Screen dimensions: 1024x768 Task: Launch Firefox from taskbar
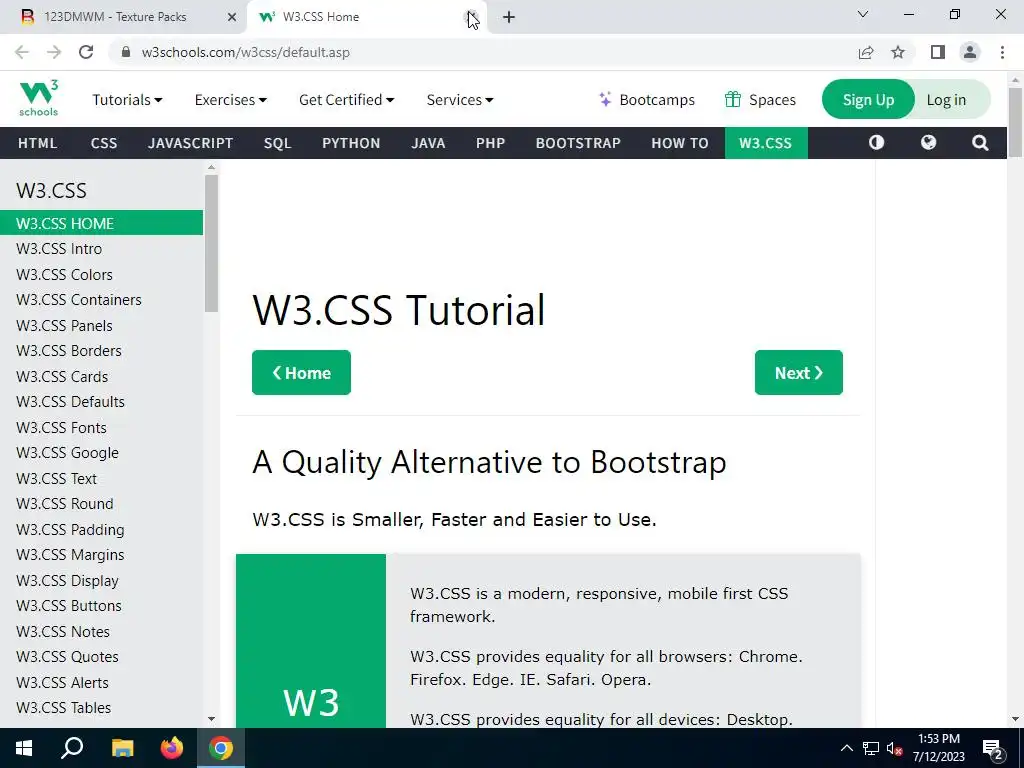tap(172, 748)
